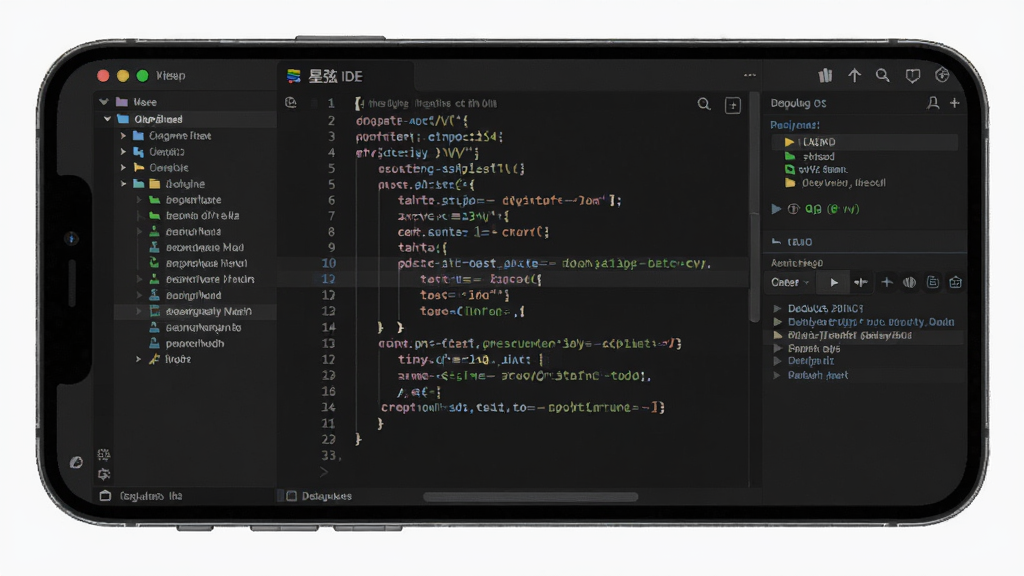Image resolution: width=1024 pixels, height=576 pixels.
Task: Open search from the top-right toolbar magnifier
Action: click(x=883, y=76)
